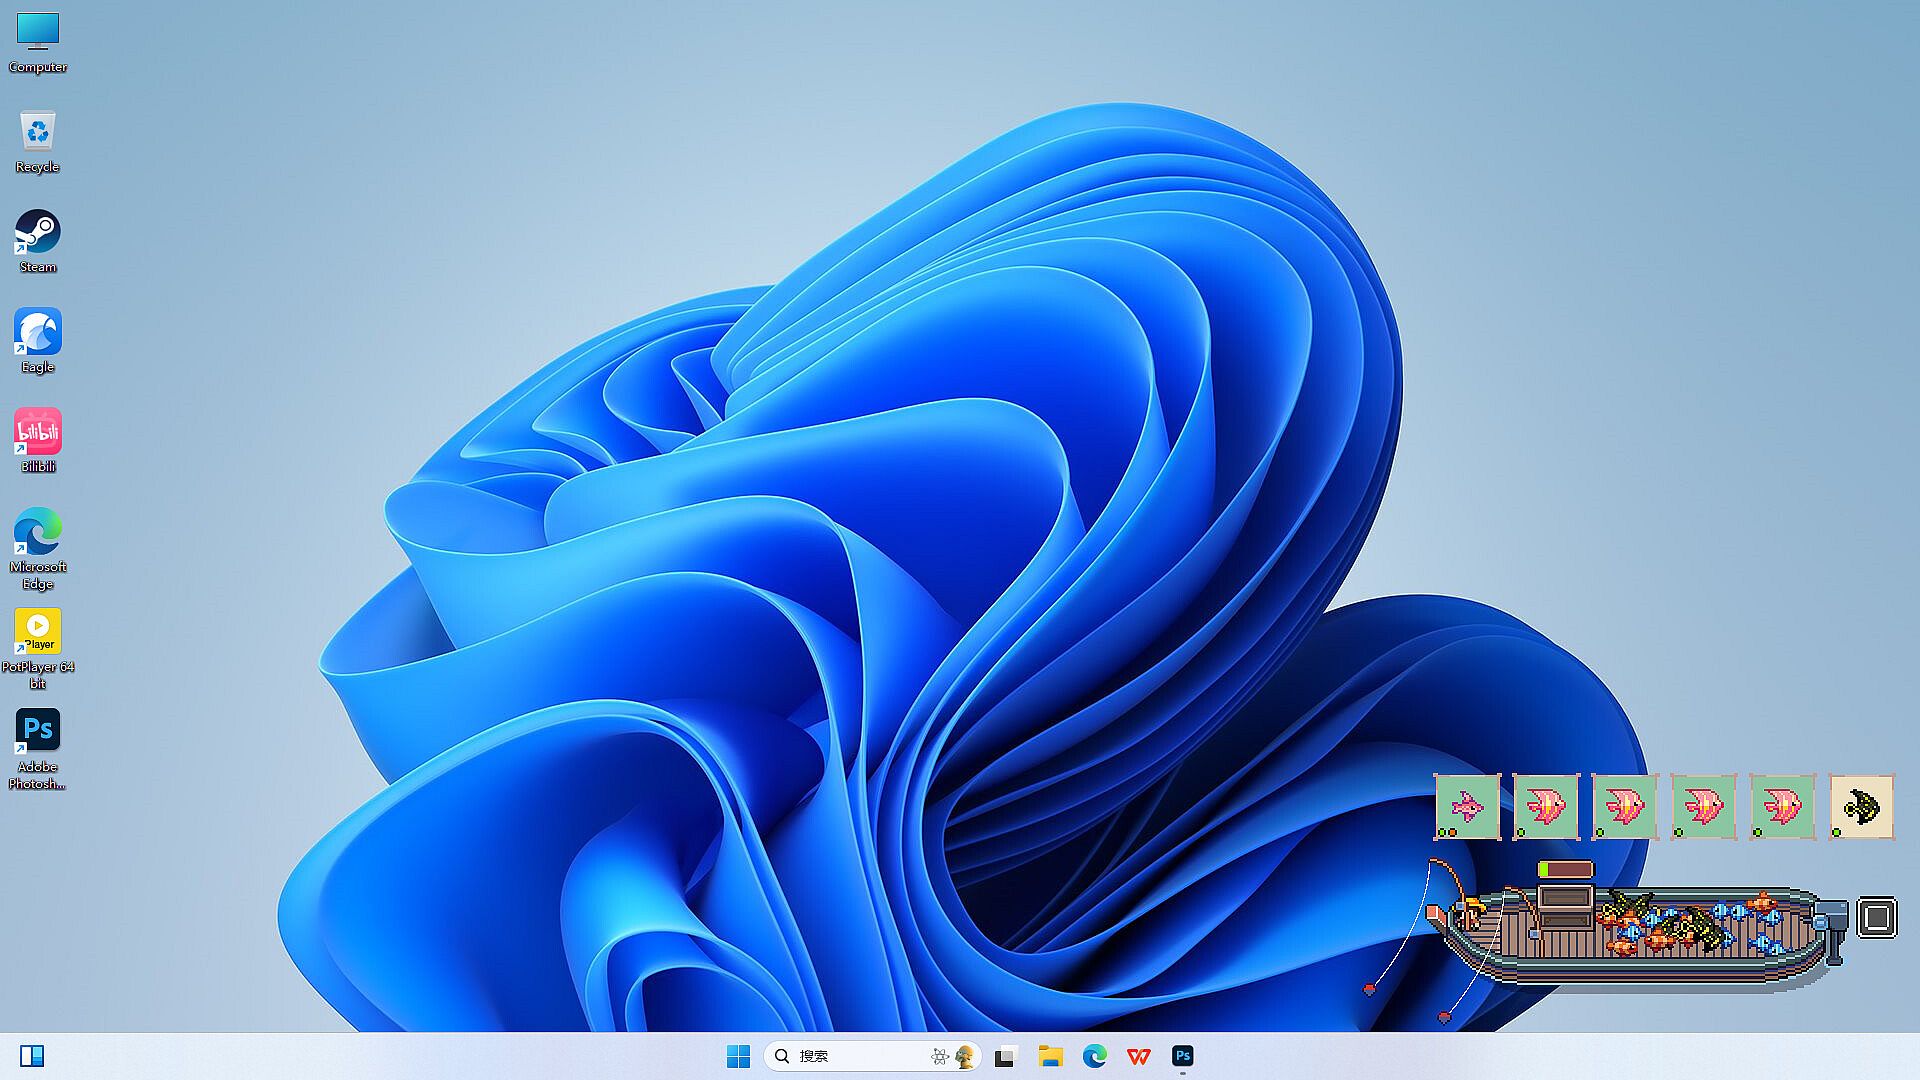Open the widgets panel in taskbar corner

pyautogui.click(x=32, y=1056)
